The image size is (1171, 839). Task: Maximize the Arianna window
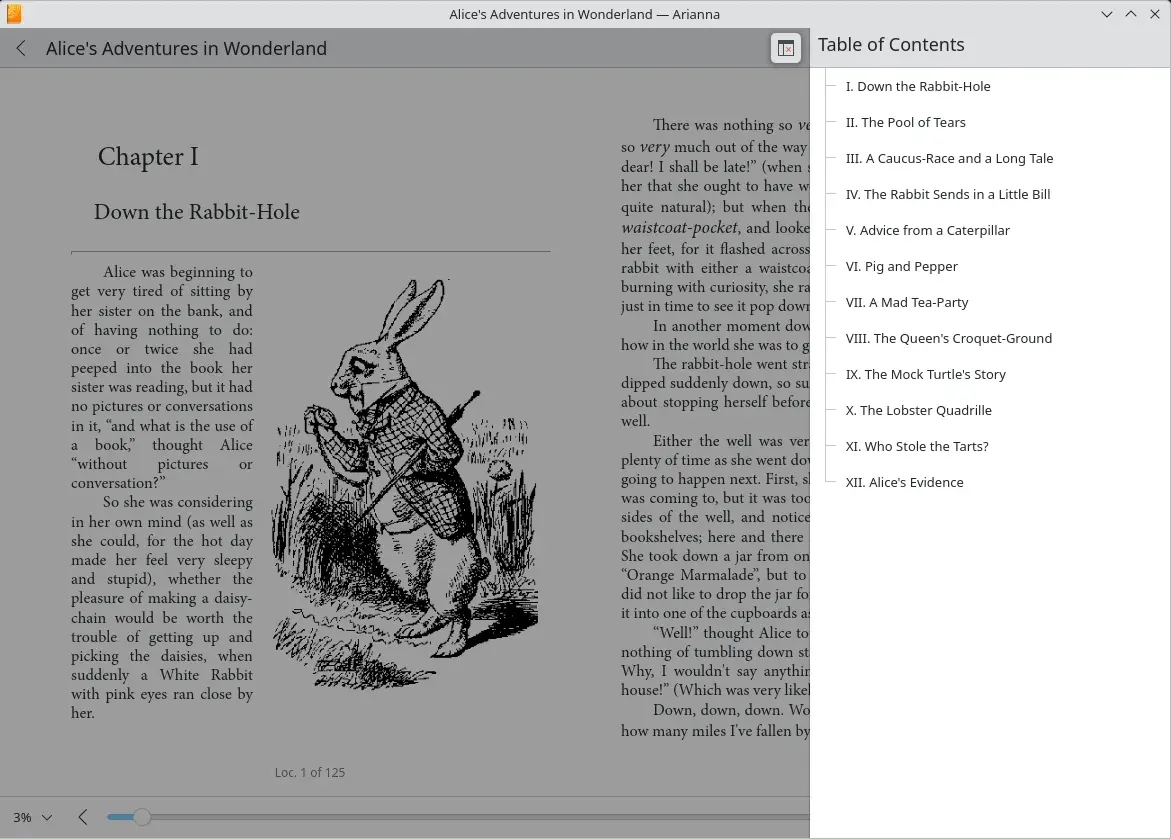pyautogui.click(x=1131, y=14)
